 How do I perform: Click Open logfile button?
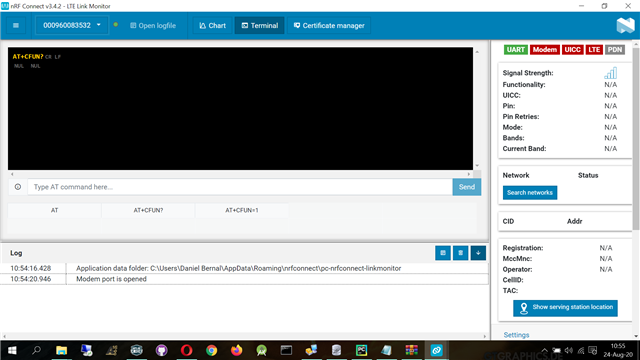153,25
